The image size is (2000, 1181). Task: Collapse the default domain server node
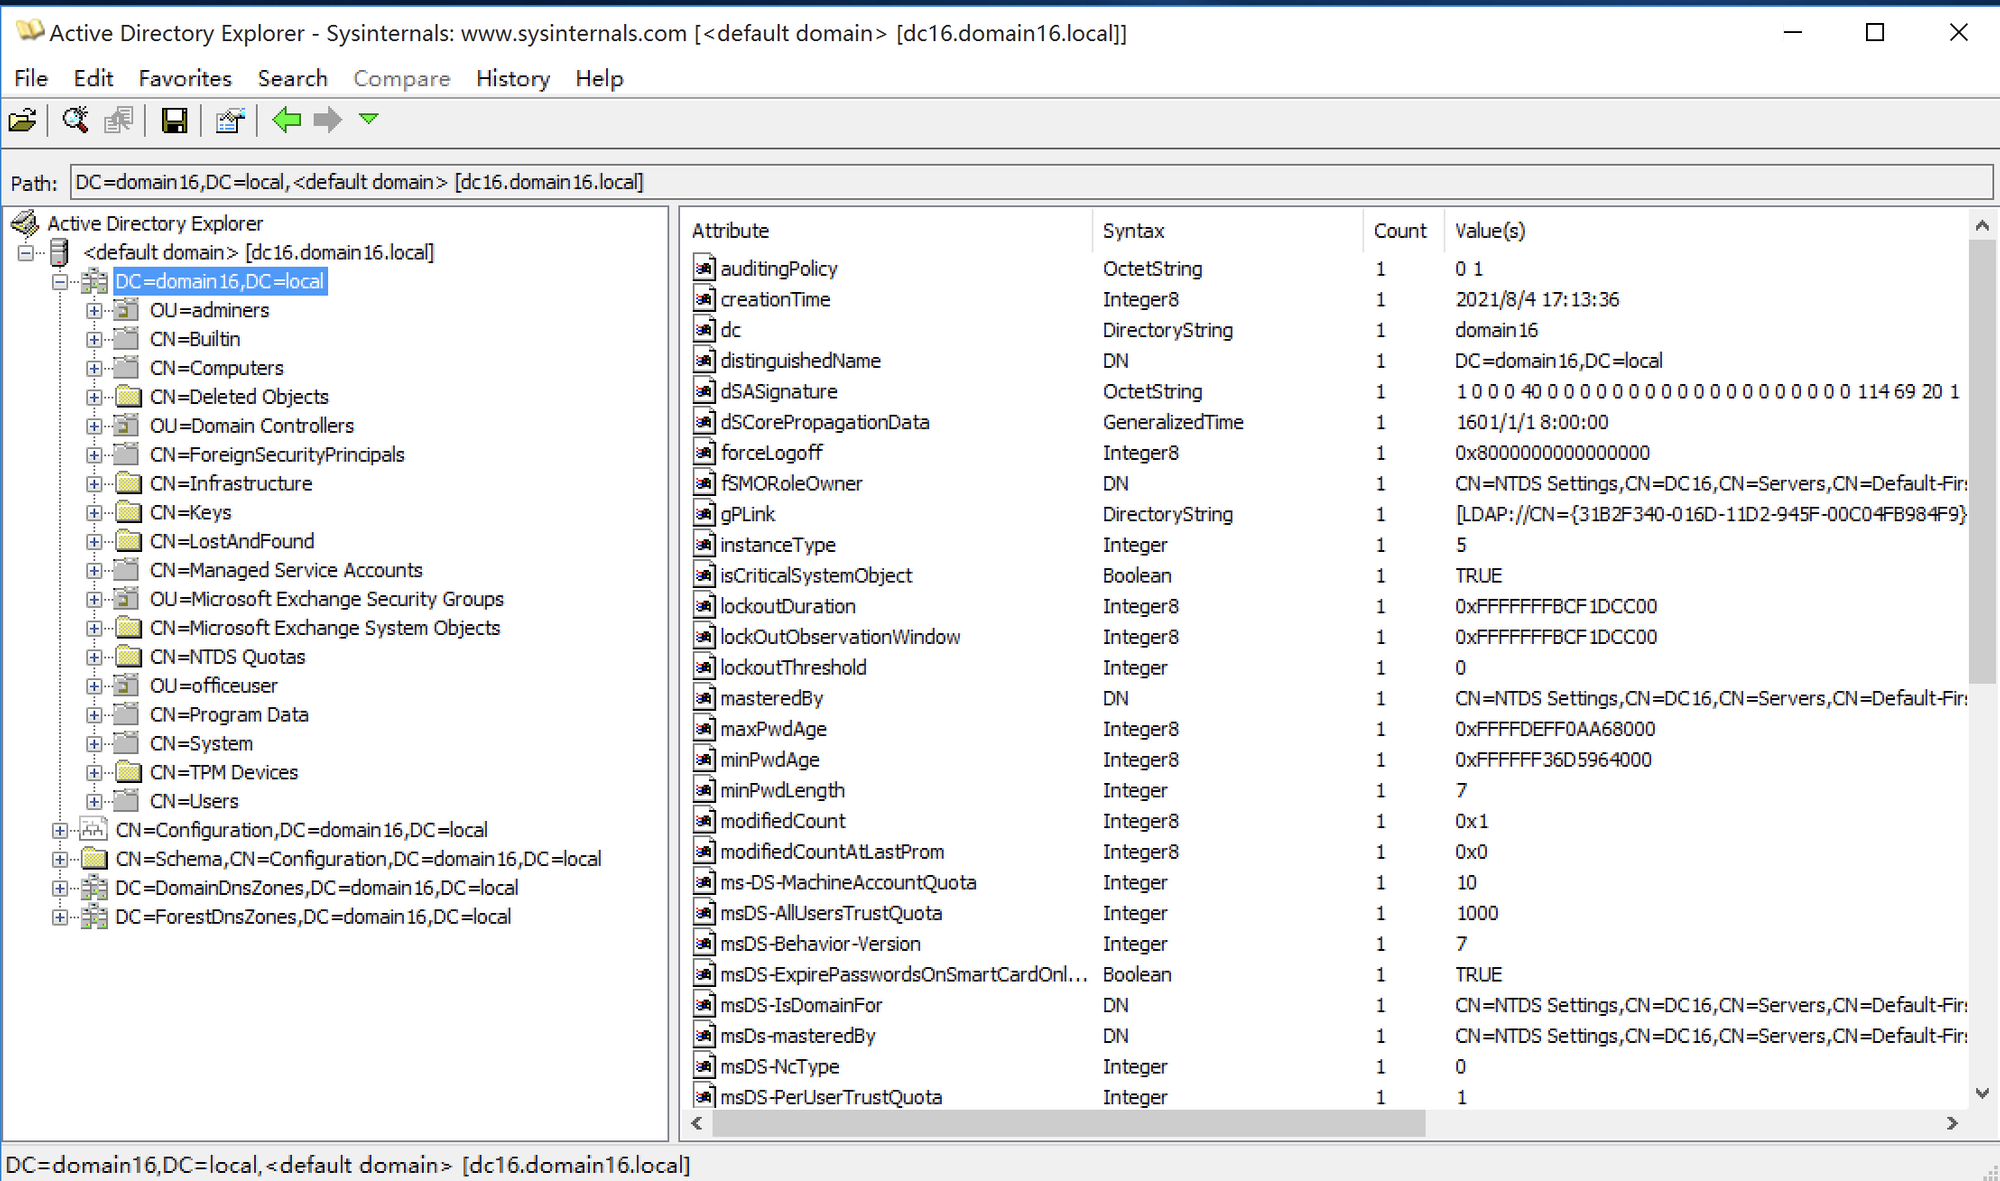click(x=26, y=253)
